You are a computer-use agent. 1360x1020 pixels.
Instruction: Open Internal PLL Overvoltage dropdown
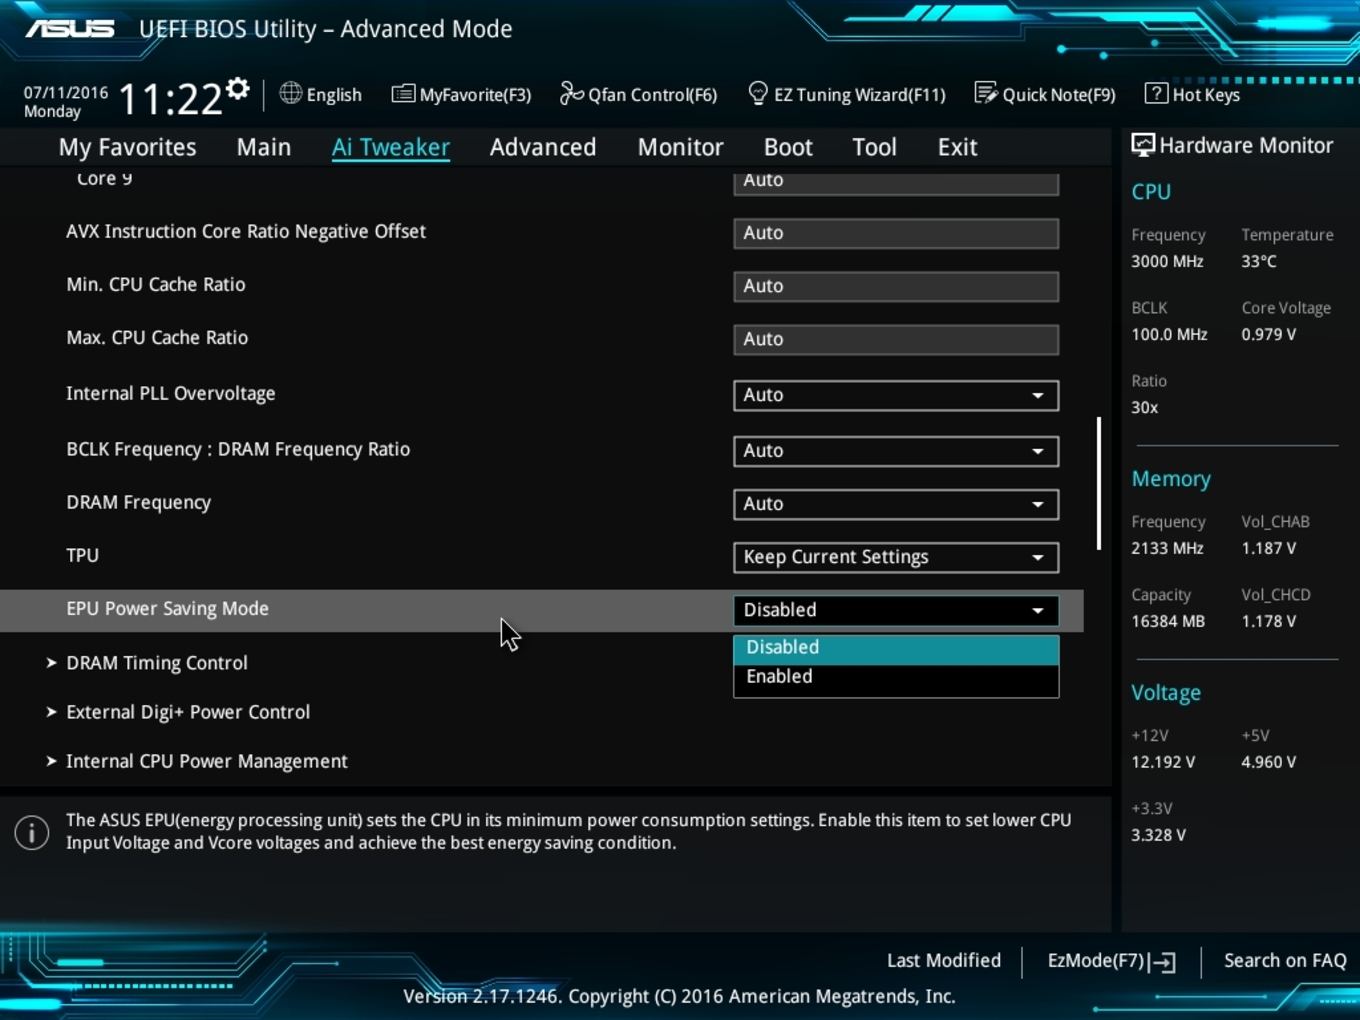896,395
